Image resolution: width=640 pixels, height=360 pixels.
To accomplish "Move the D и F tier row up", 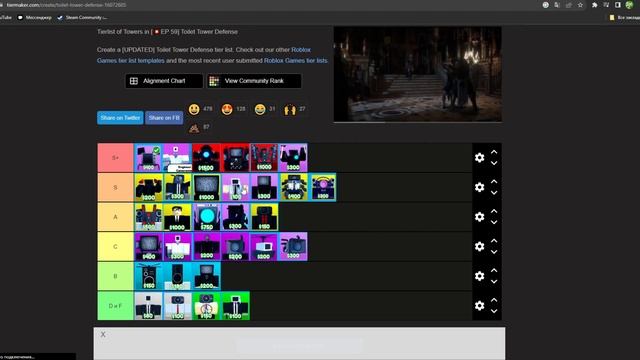I will point(494,300).
